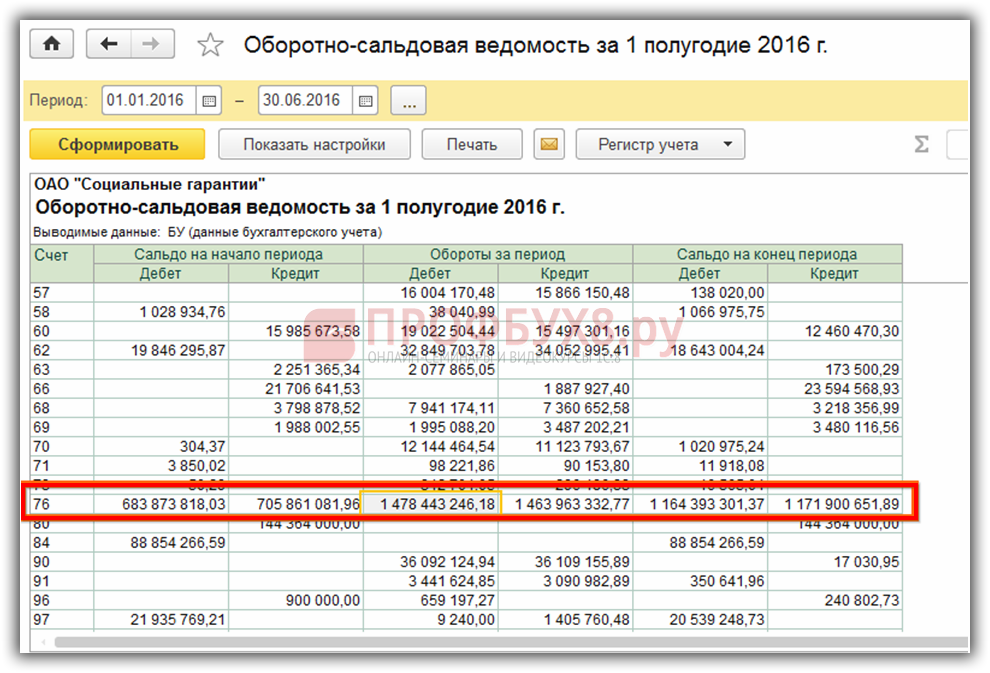Click the Сформировать button
Image resolution: width=990 pixels, height=673 pixels.
(x=117, y=145)
